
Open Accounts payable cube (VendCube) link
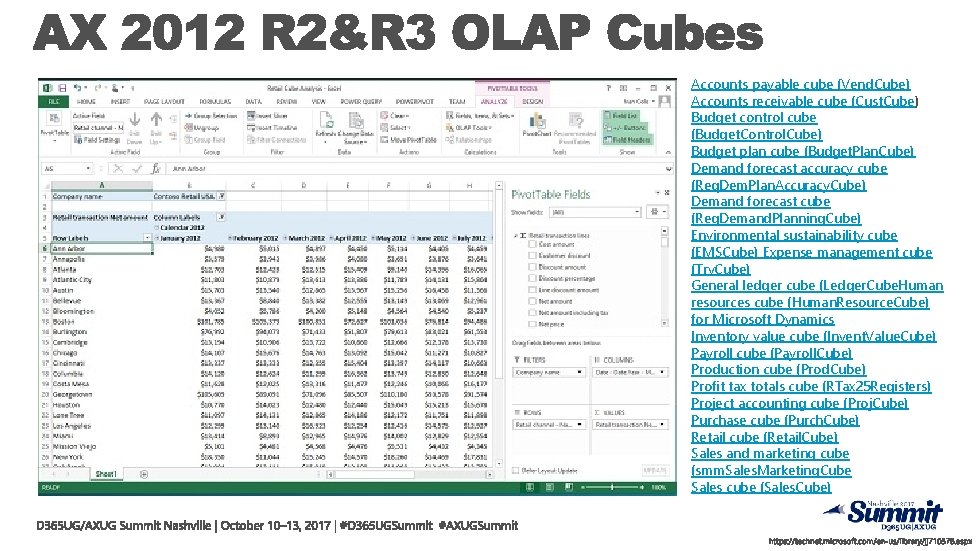tap(800, 84)
